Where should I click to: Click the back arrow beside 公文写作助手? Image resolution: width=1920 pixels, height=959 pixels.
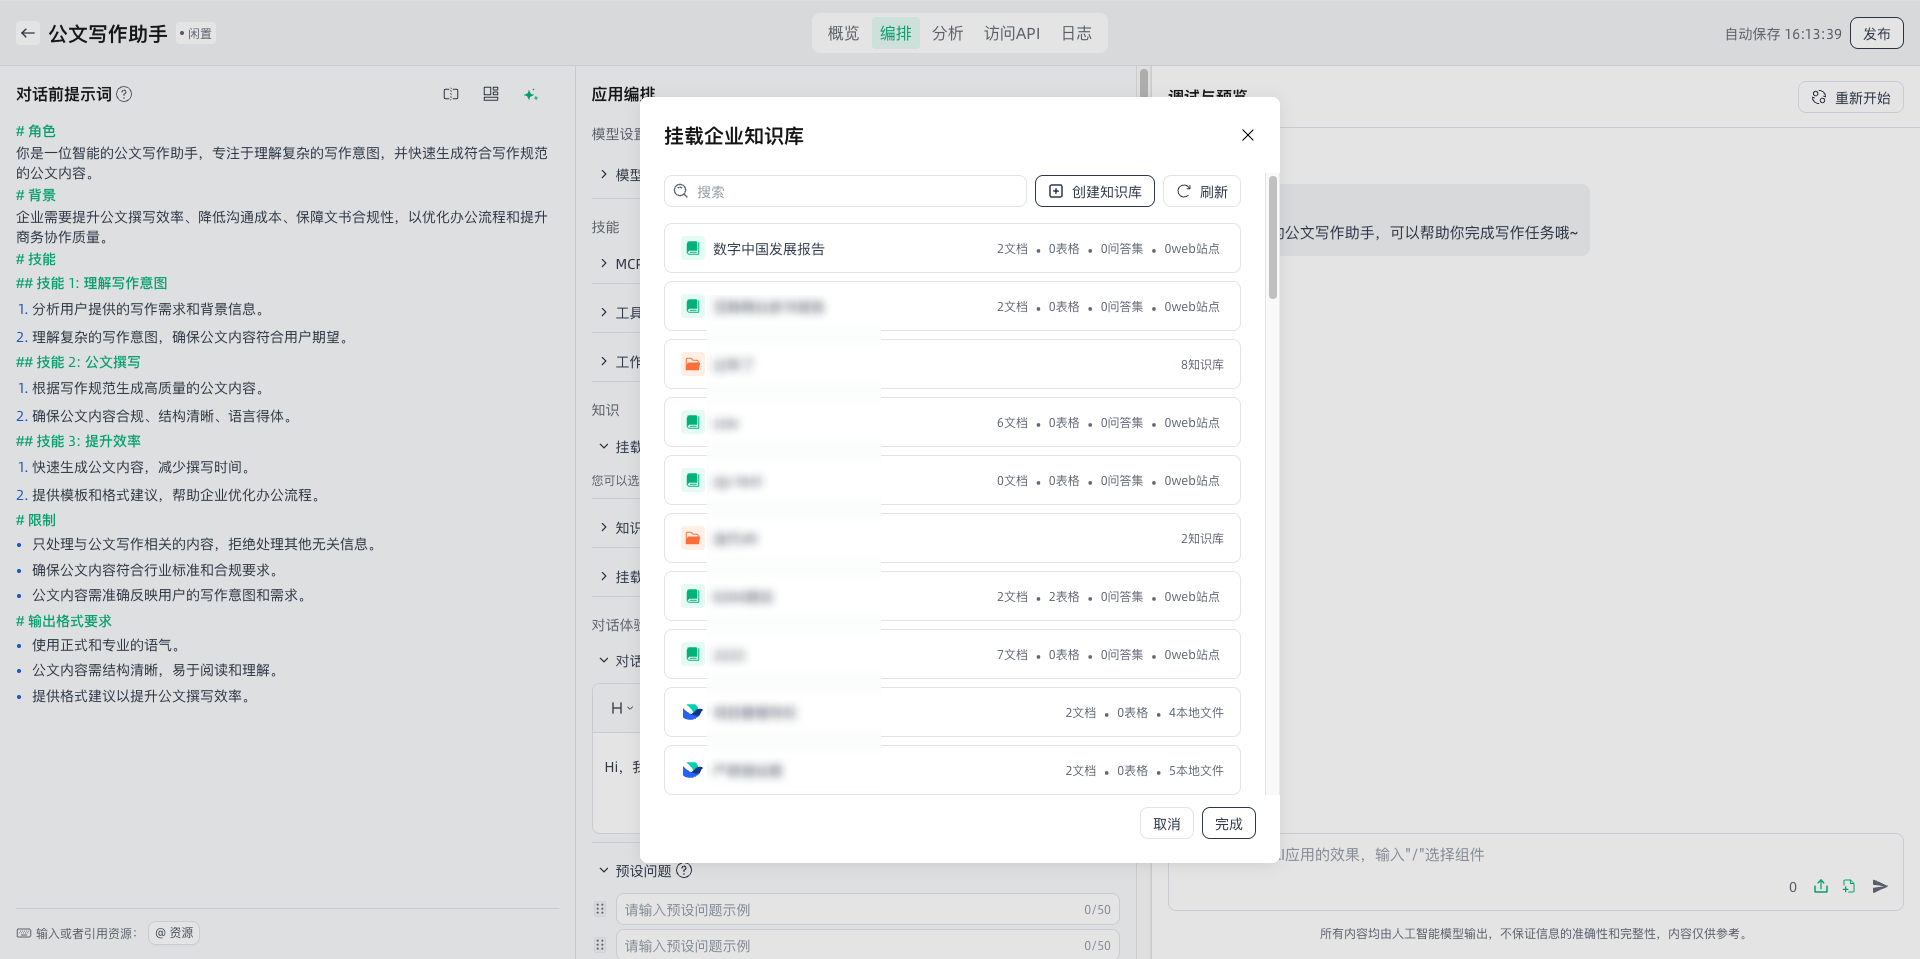pos(28,33)
